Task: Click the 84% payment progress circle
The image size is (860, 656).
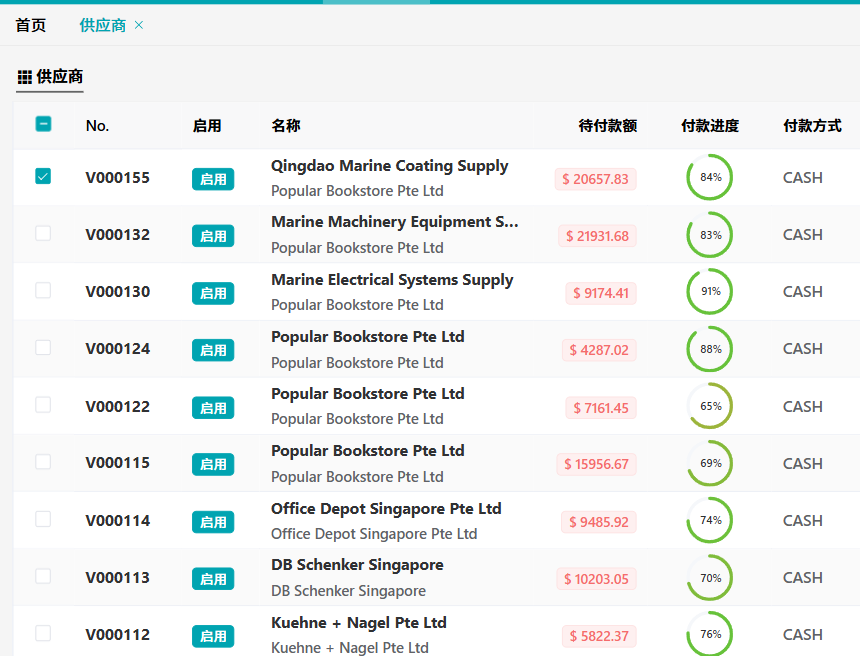Action: coord(710,178)
